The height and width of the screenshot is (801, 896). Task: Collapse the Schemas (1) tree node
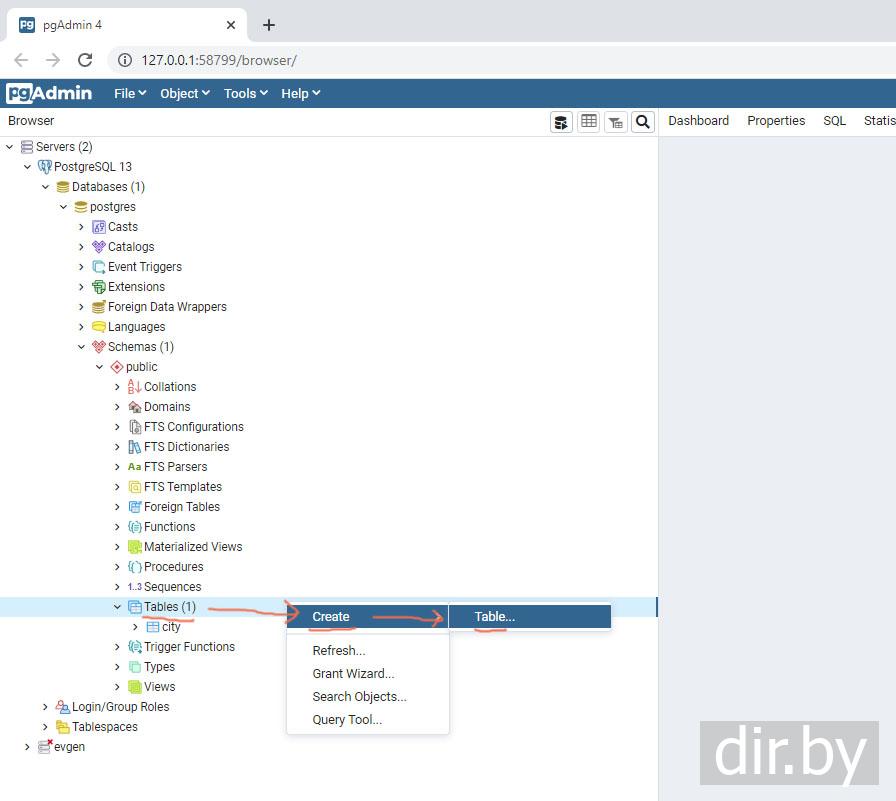click(x=82, y=347)
